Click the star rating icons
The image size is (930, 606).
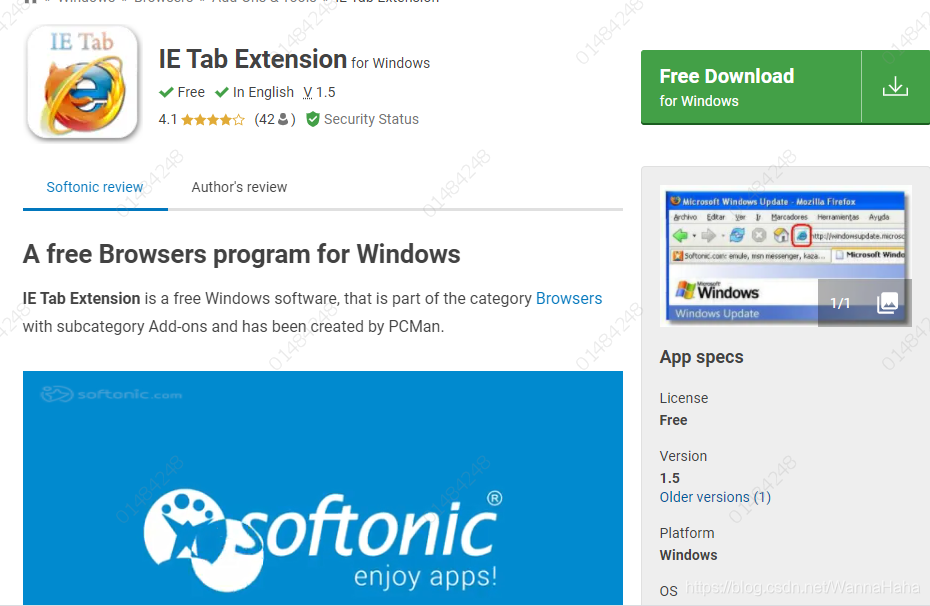point(213,120)
